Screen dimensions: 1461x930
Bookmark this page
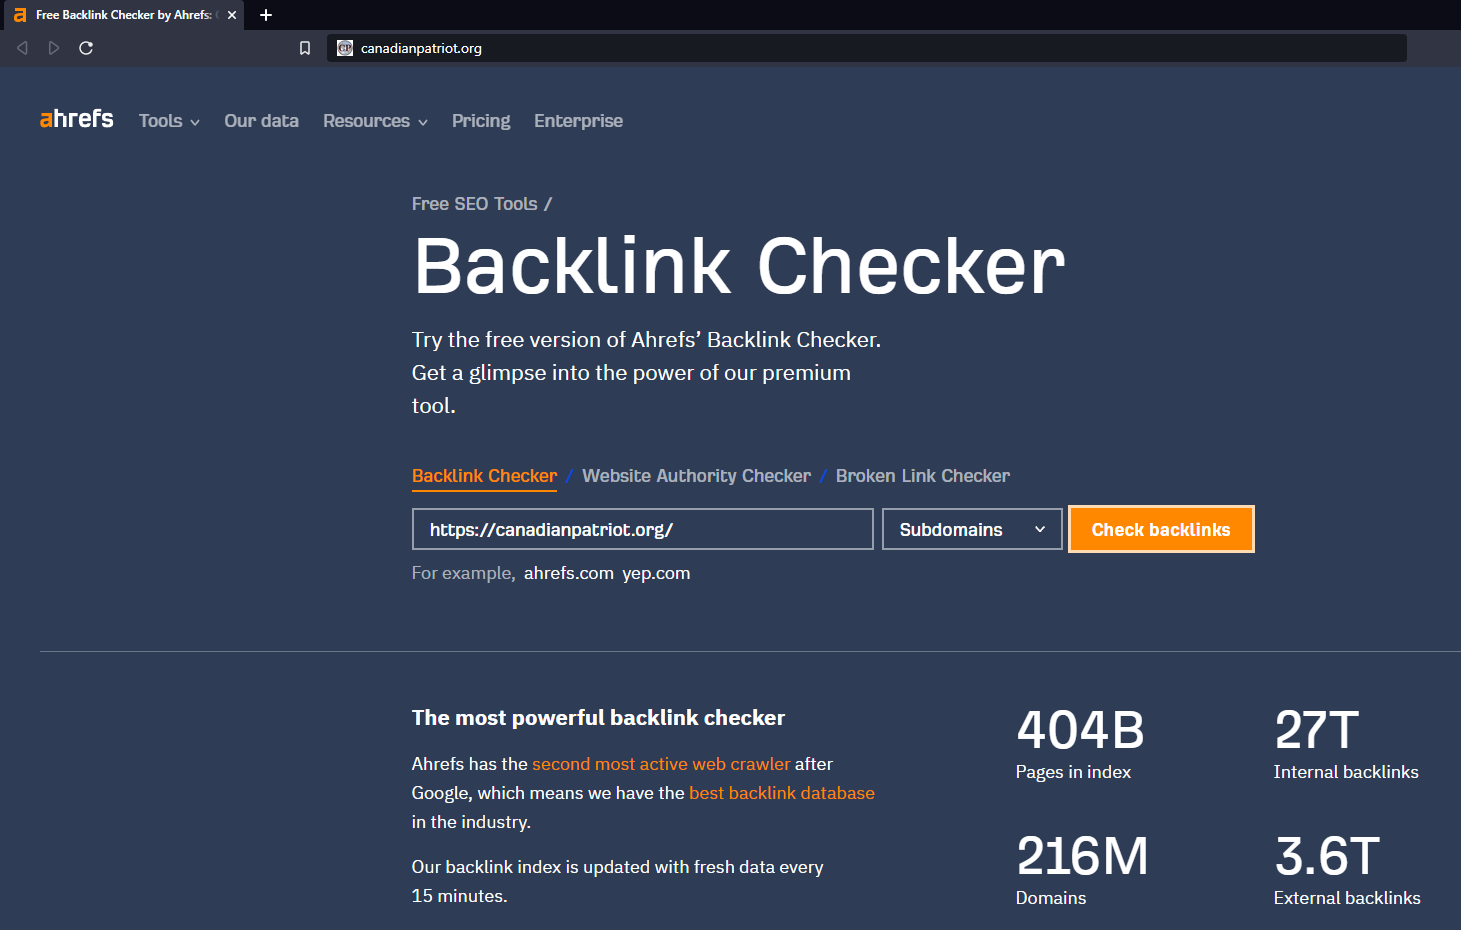pyautogui.click(x=305, y=48)
